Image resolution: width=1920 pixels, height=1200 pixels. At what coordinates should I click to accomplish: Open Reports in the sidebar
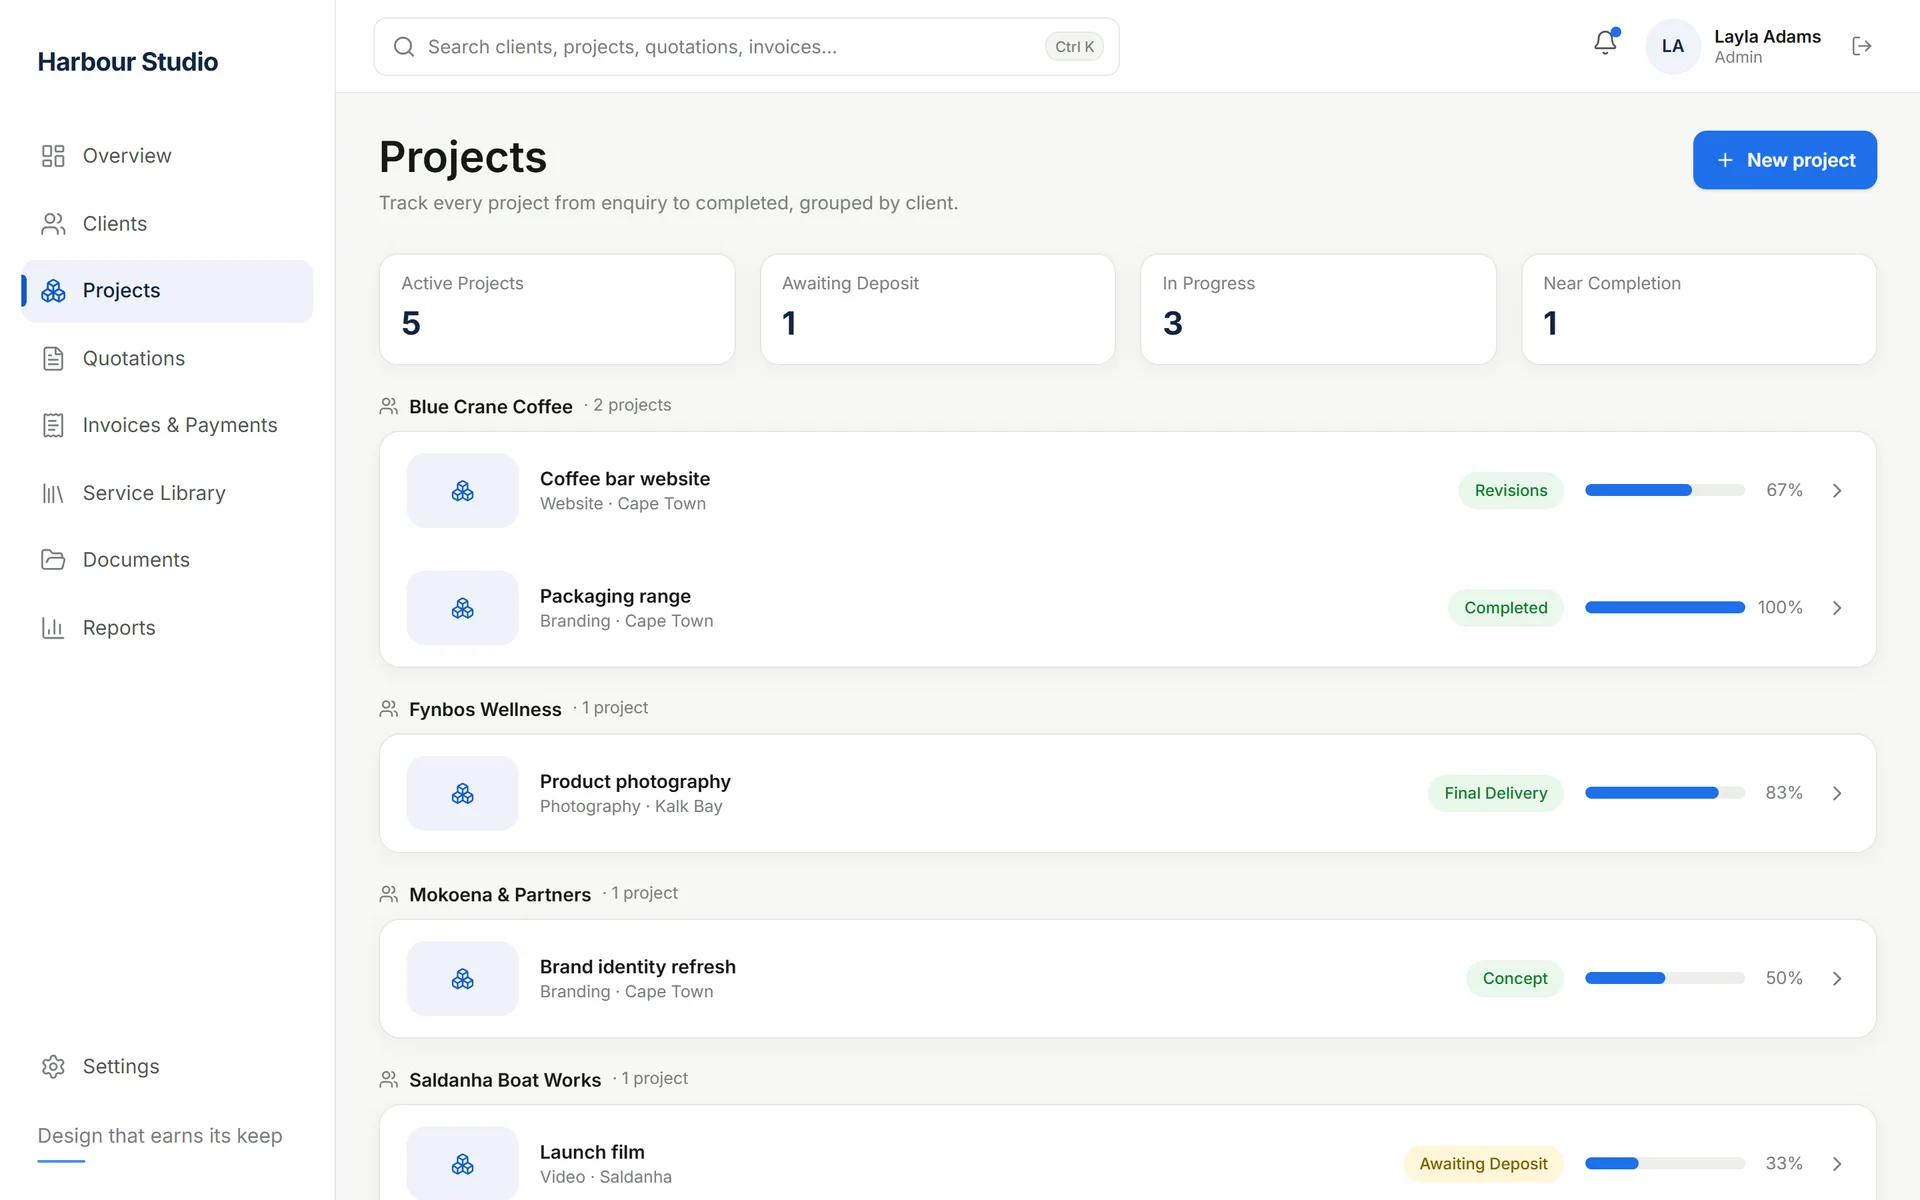(x=167, y=628)
